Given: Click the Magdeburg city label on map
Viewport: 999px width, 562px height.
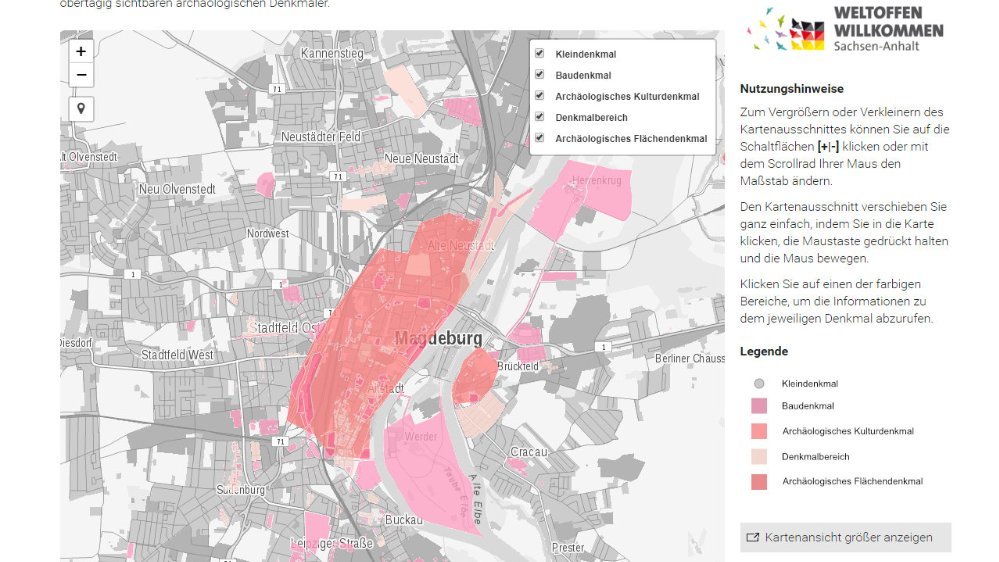Looking at the screenshot, I should pyautogui.click(x=438, y=338).
